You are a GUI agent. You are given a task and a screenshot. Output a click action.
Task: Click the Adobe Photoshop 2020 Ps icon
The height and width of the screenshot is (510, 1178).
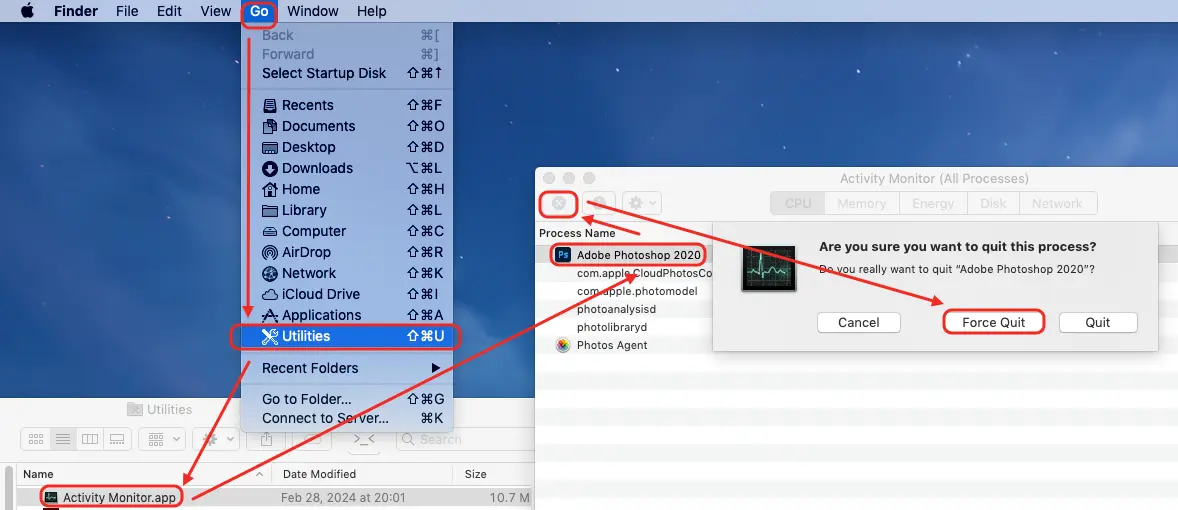[563, 255]
